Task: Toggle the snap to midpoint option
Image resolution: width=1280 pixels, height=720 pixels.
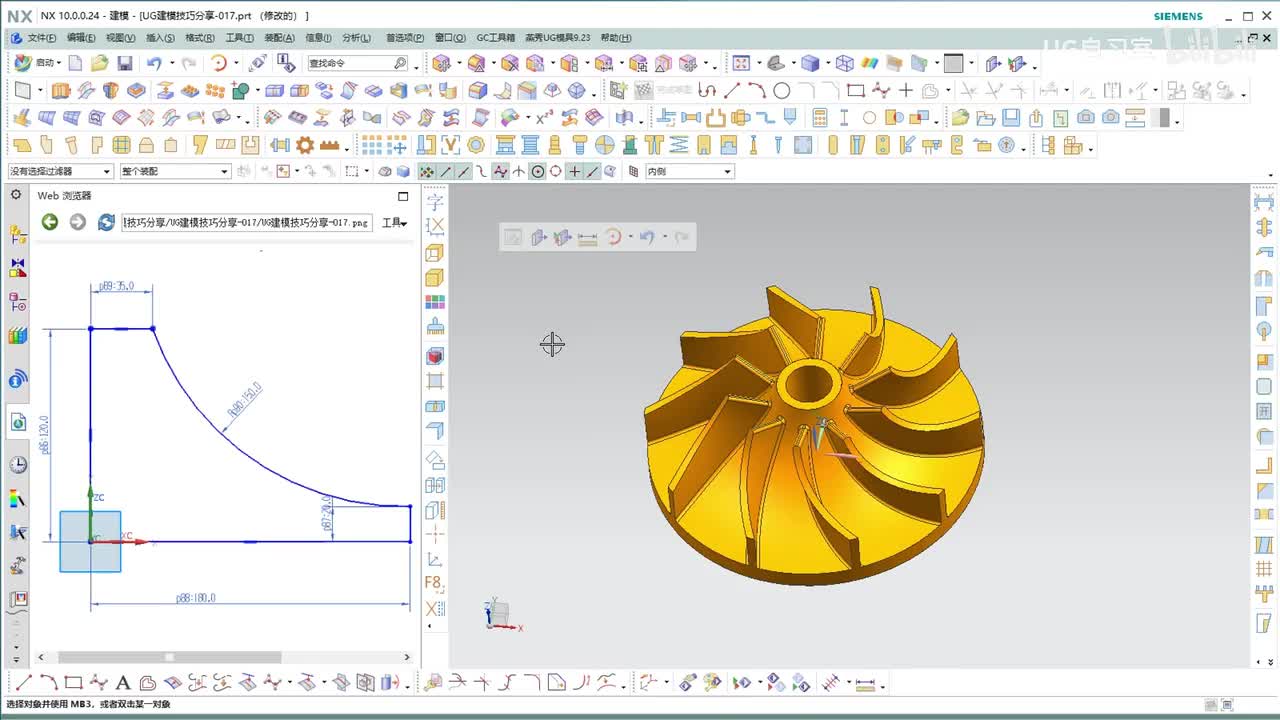Action: [463, 171]
